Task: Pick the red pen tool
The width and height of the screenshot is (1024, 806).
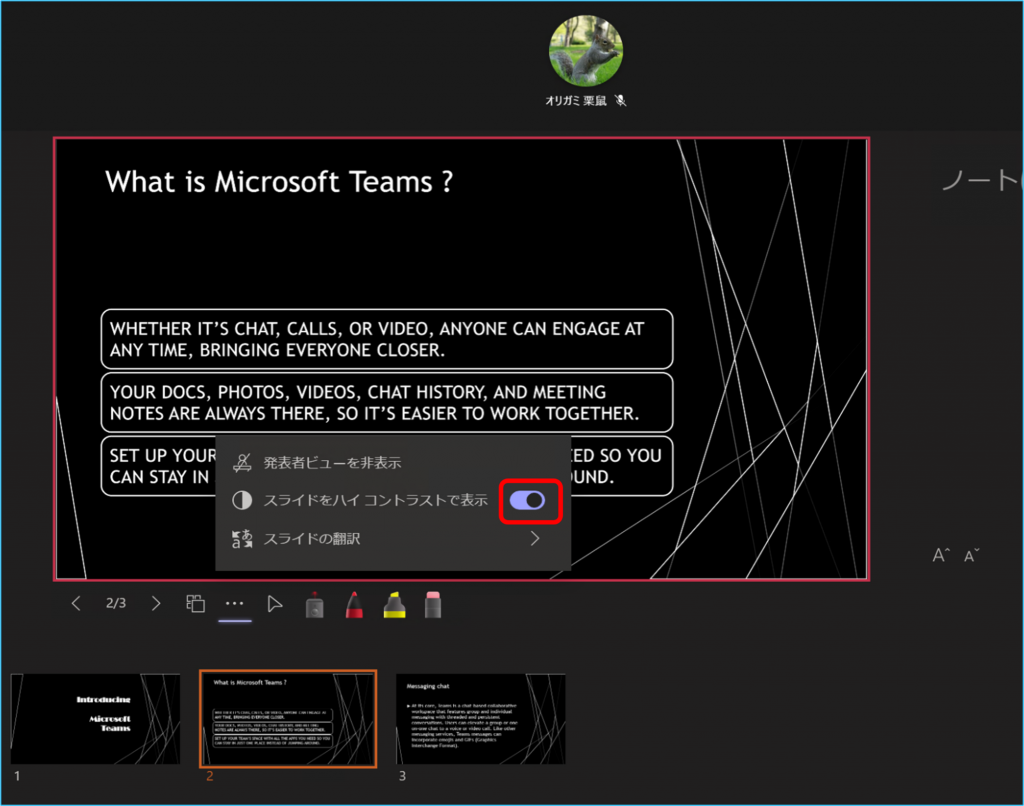Action: click(x=354, y=605)
